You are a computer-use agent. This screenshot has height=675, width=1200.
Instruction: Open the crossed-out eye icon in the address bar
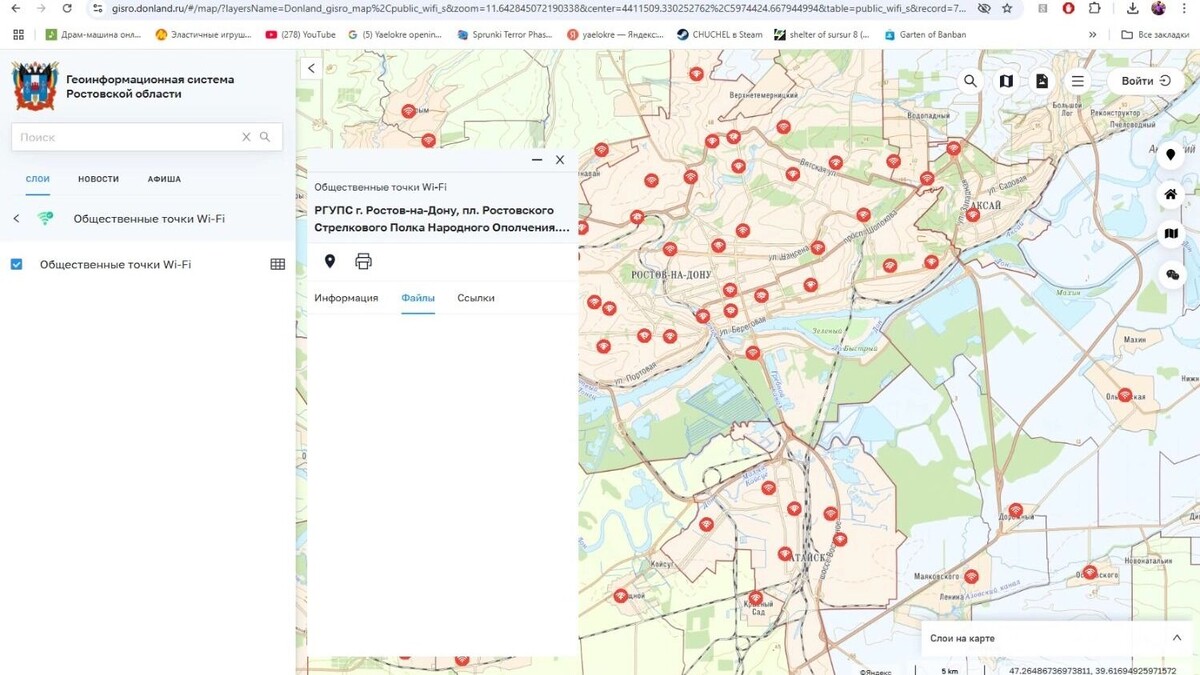(983, 8)
